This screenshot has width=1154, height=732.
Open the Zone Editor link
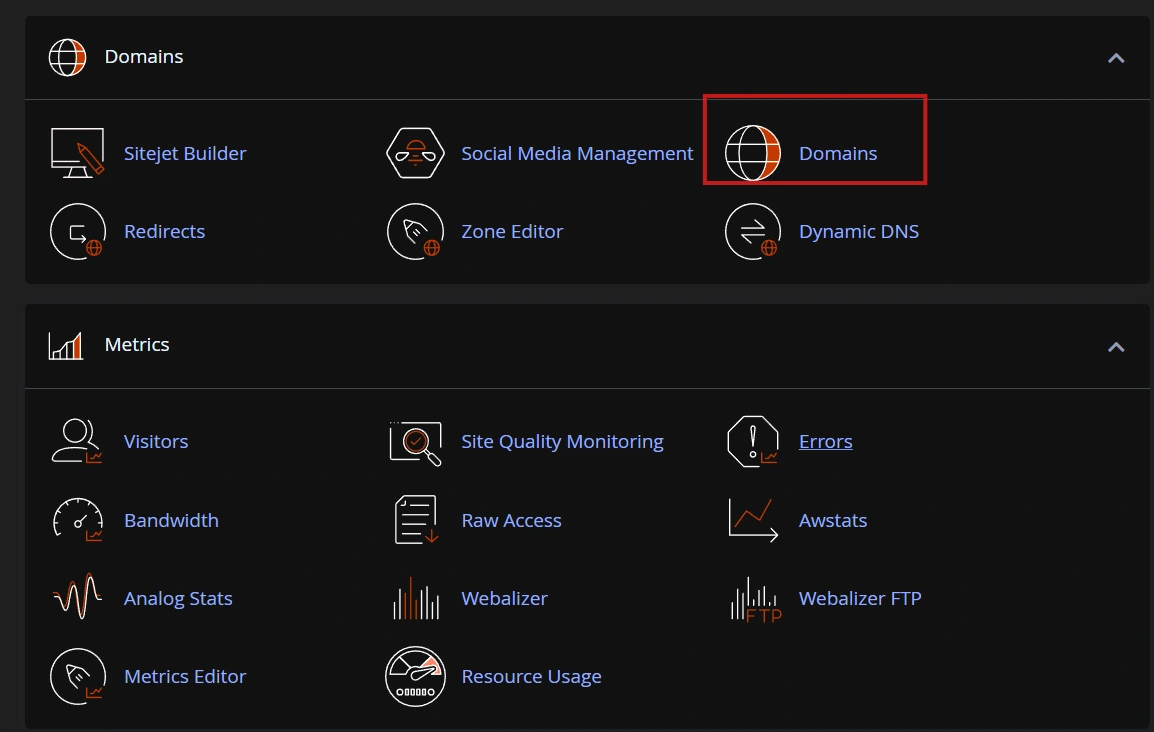[x=511, y=232]
